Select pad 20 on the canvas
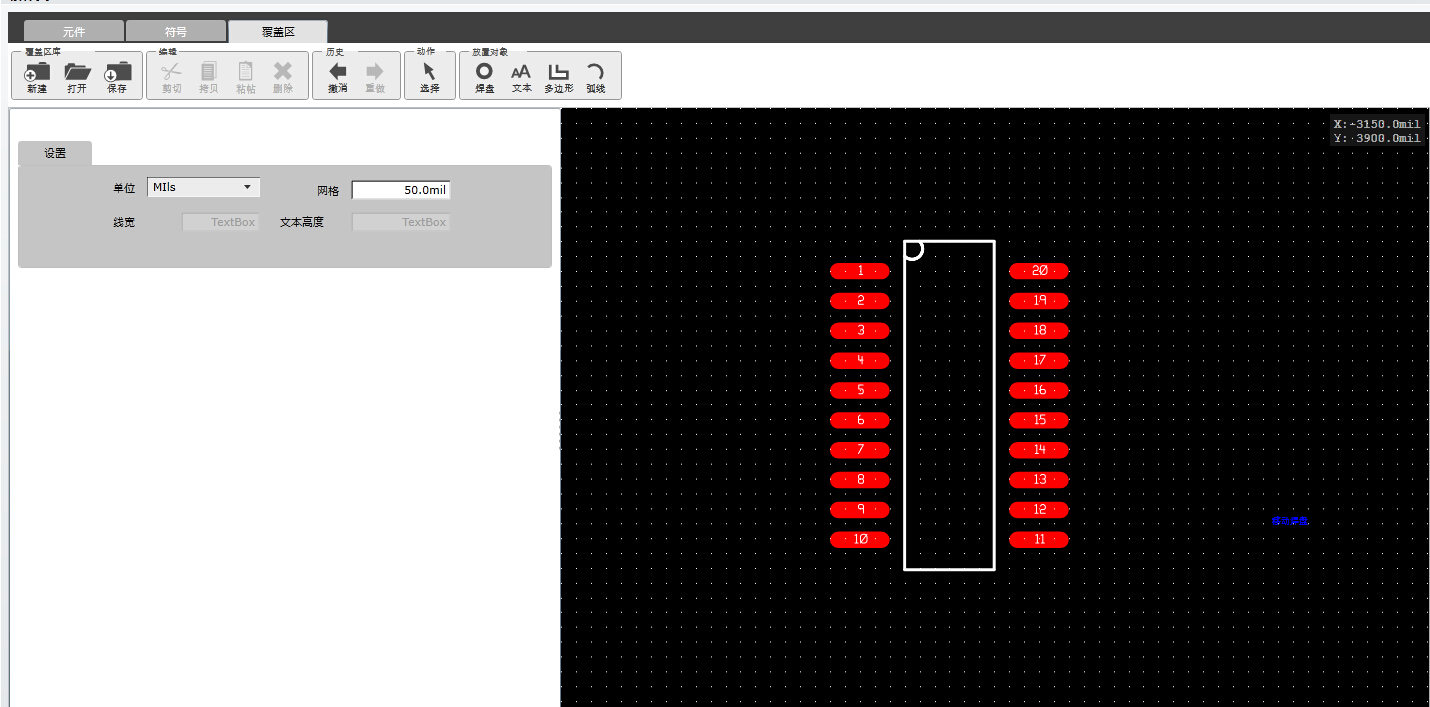 click(1039, 271)
